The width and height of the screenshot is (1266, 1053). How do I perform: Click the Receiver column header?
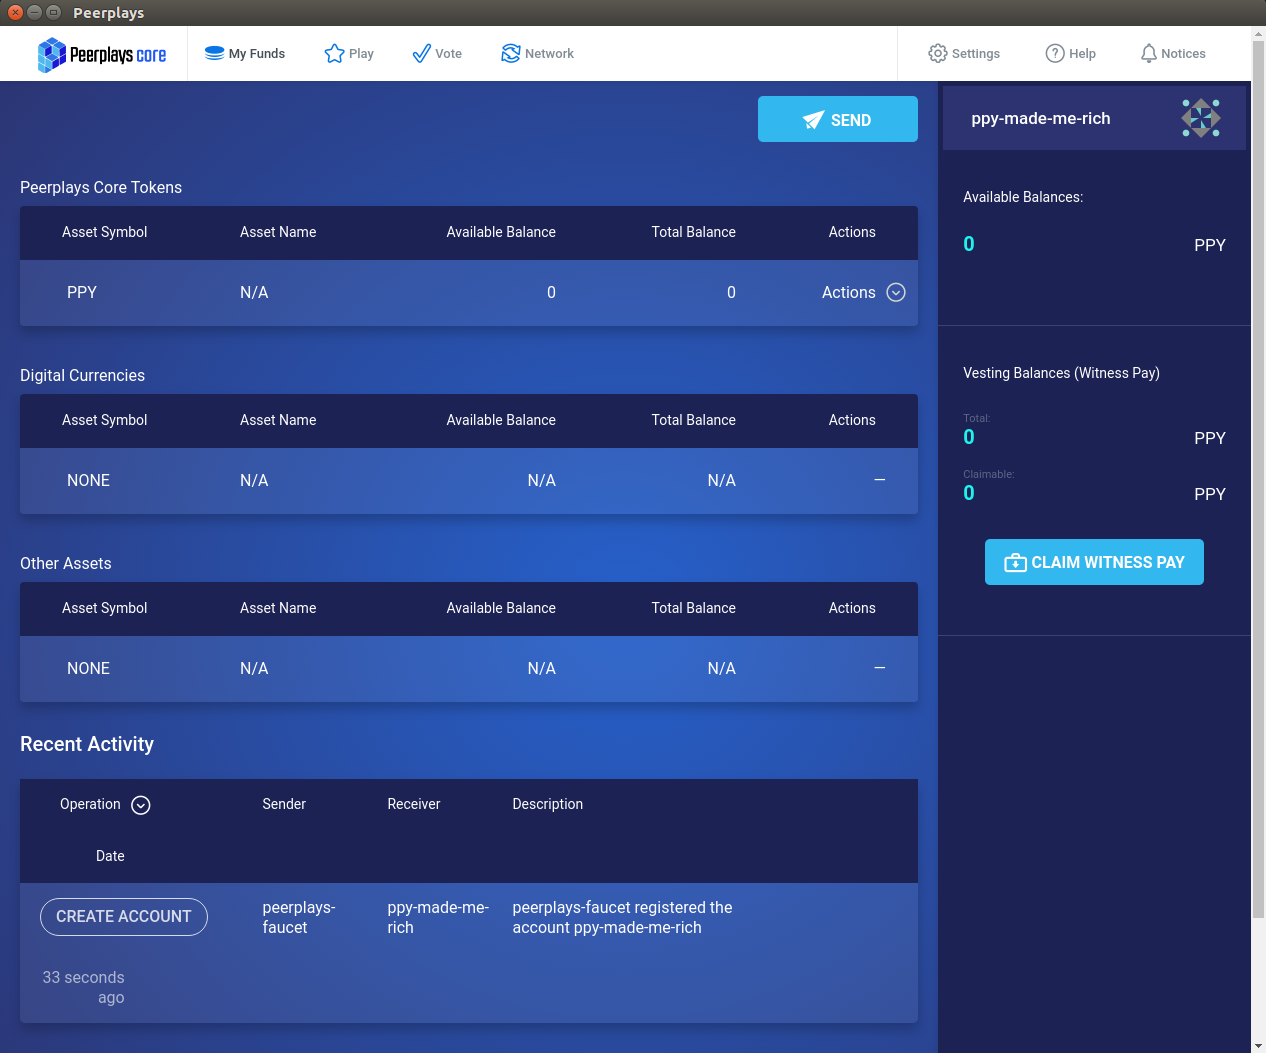414,804
